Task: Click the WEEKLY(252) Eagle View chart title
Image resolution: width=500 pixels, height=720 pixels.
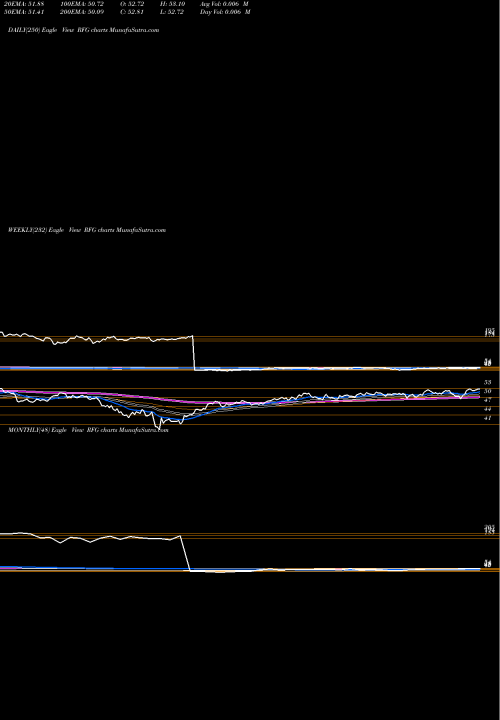Action: pyautogui.click(x=87, y=230)
